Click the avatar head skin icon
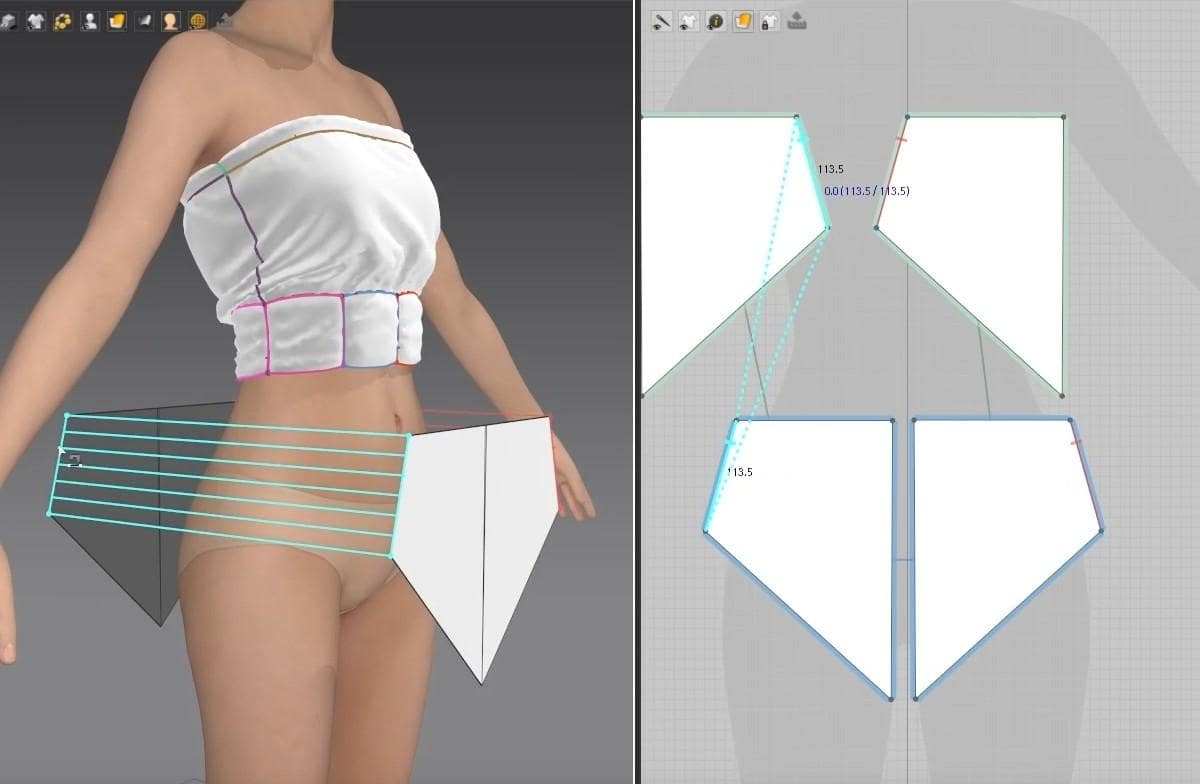 pyautogui.click(x=171, y=20)
